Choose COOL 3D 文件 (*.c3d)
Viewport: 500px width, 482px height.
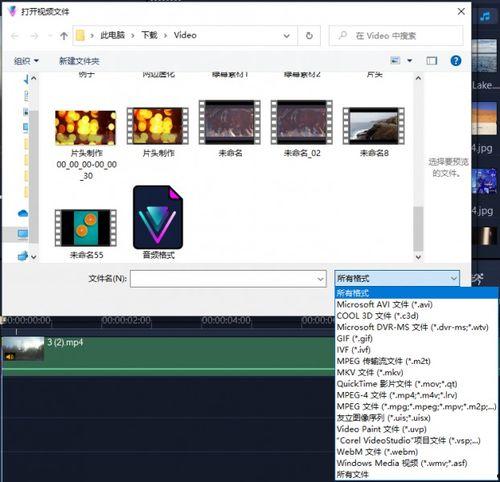[416, 316]
